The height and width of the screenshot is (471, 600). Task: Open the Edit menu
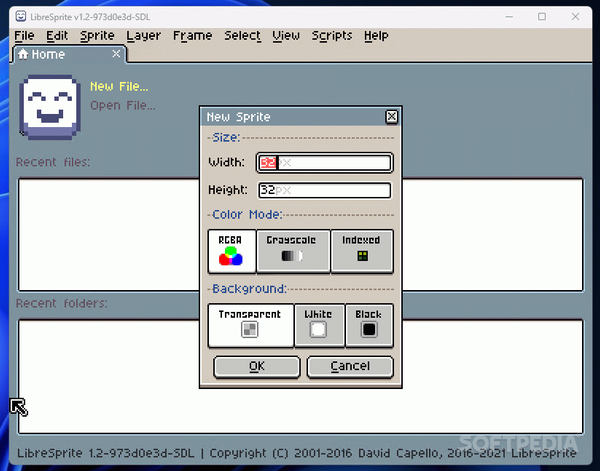pos(57,36)
